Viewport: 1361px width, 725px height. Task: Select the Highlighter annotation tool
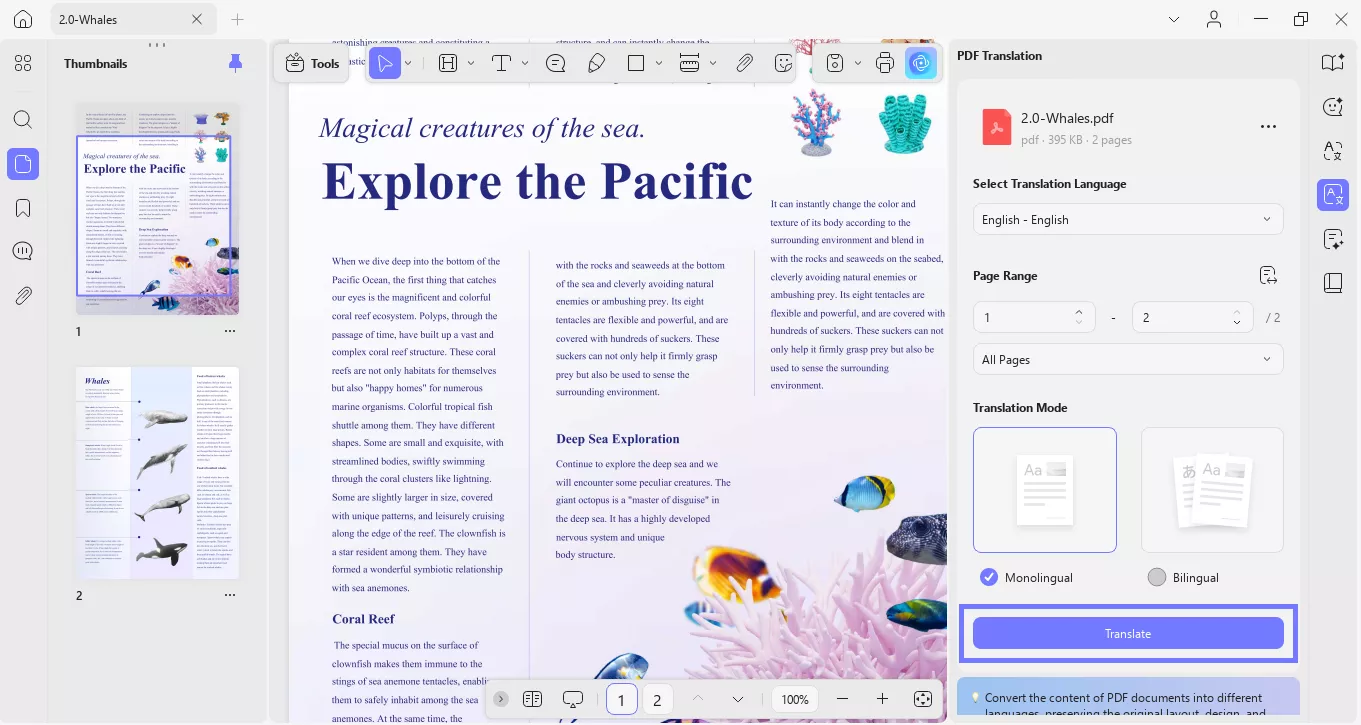(x=597, y=62)
